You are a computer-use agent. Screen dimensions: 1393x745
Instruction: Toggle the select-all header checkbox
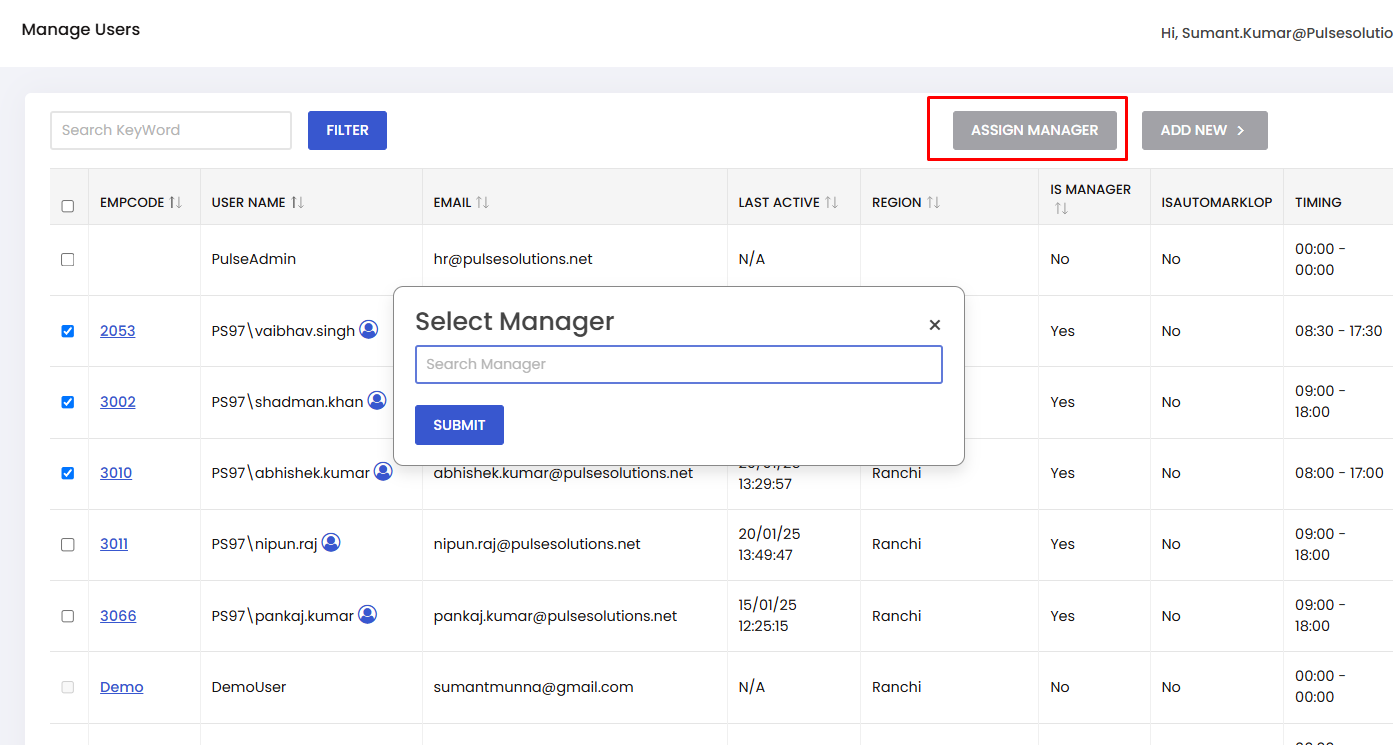point(68,206)
